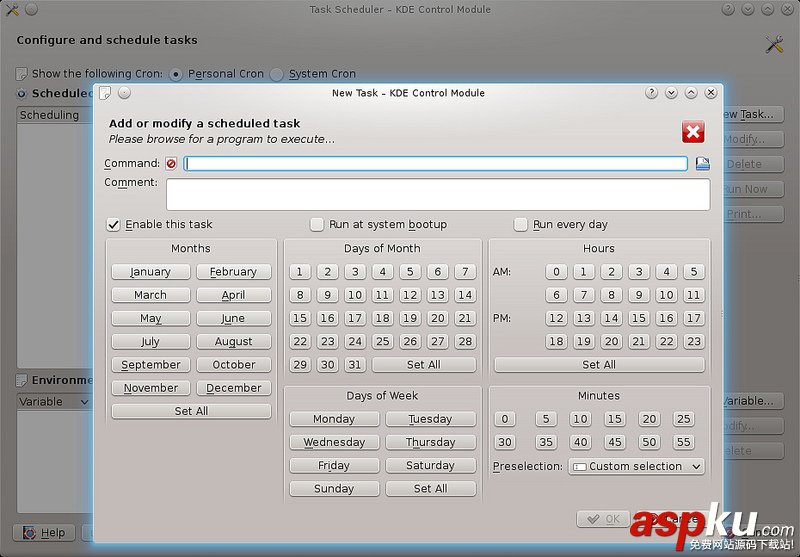Toggle the December month button
Image resolution: width=800 pixels, height=557 pixels.
pyautogui.click(x=234, y=388)
